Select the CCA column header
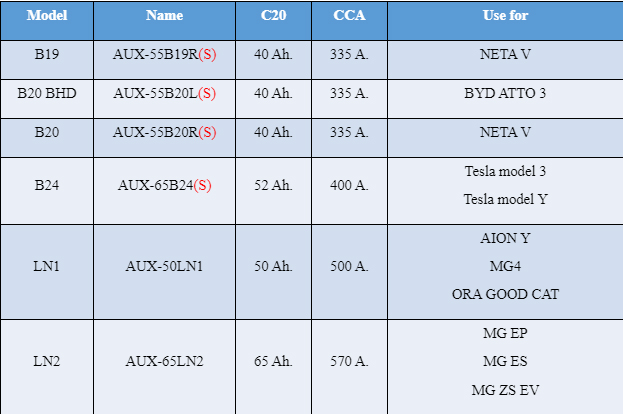The width and height of the screenshot is (623, 414). tap(349, 20)
